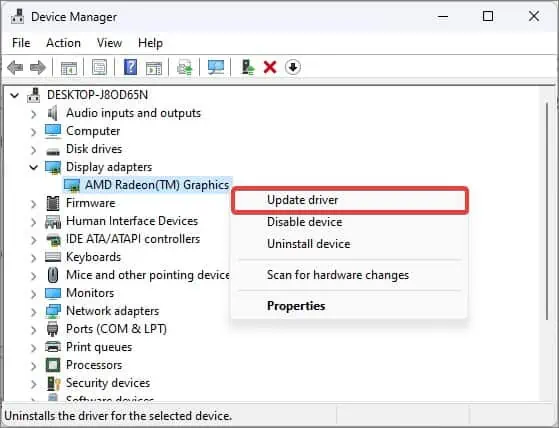Image resolution: width=559 pixels, height=428 pixels.
Task: Collapse the Display adapters category
Action: (x=34, y=167)
